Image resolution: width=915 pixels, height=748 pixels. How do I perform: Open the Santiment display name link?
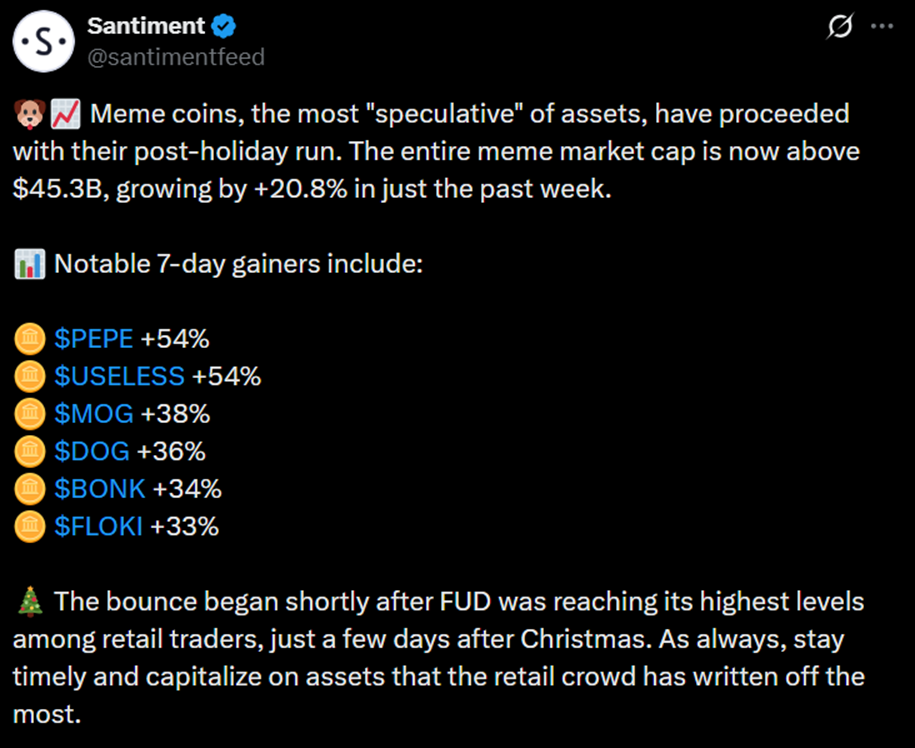(x=146, y=26)
